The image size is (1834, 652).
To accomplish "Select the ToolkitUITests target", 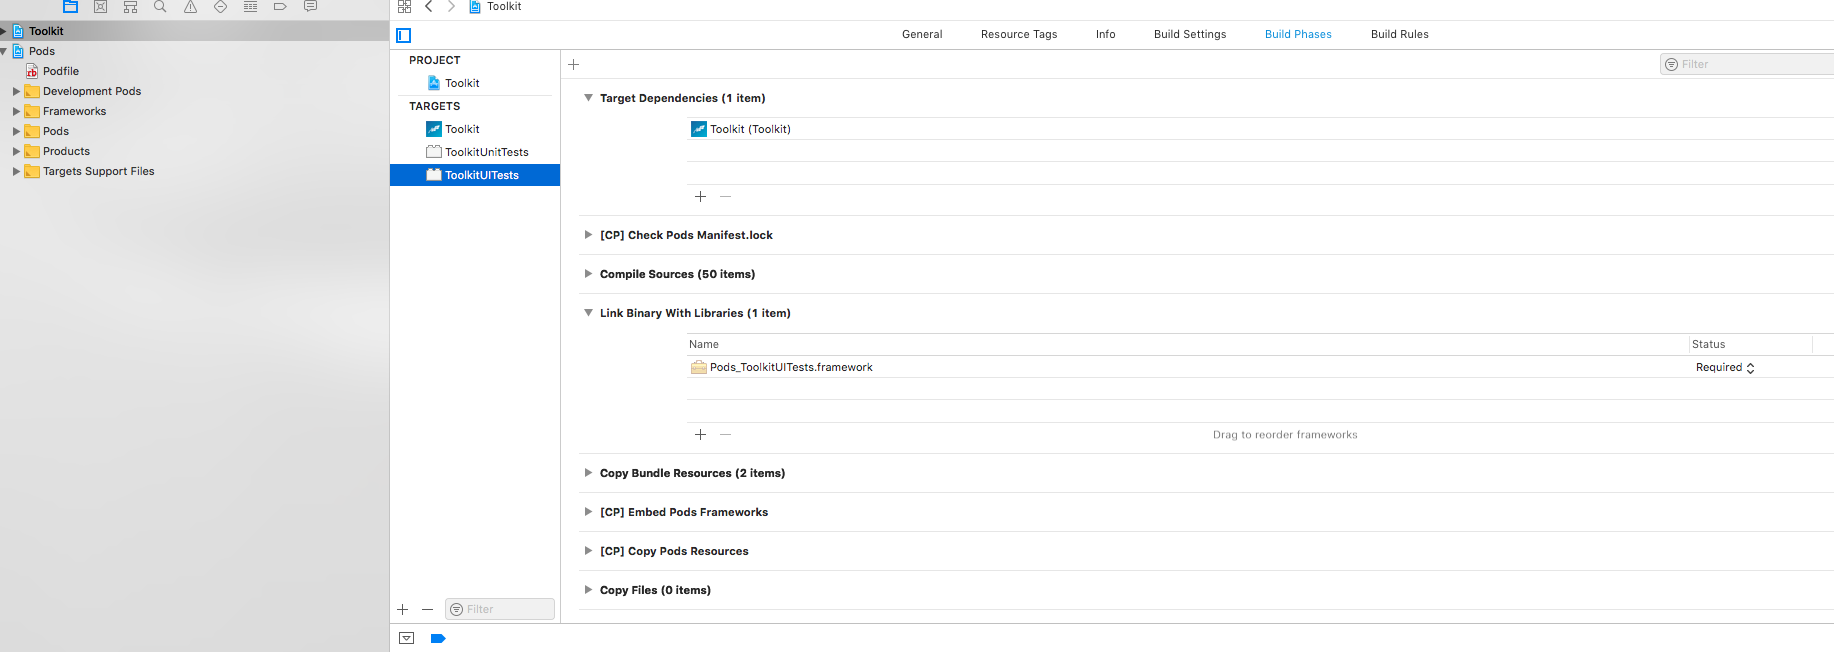I will click(x=475, y=175).
